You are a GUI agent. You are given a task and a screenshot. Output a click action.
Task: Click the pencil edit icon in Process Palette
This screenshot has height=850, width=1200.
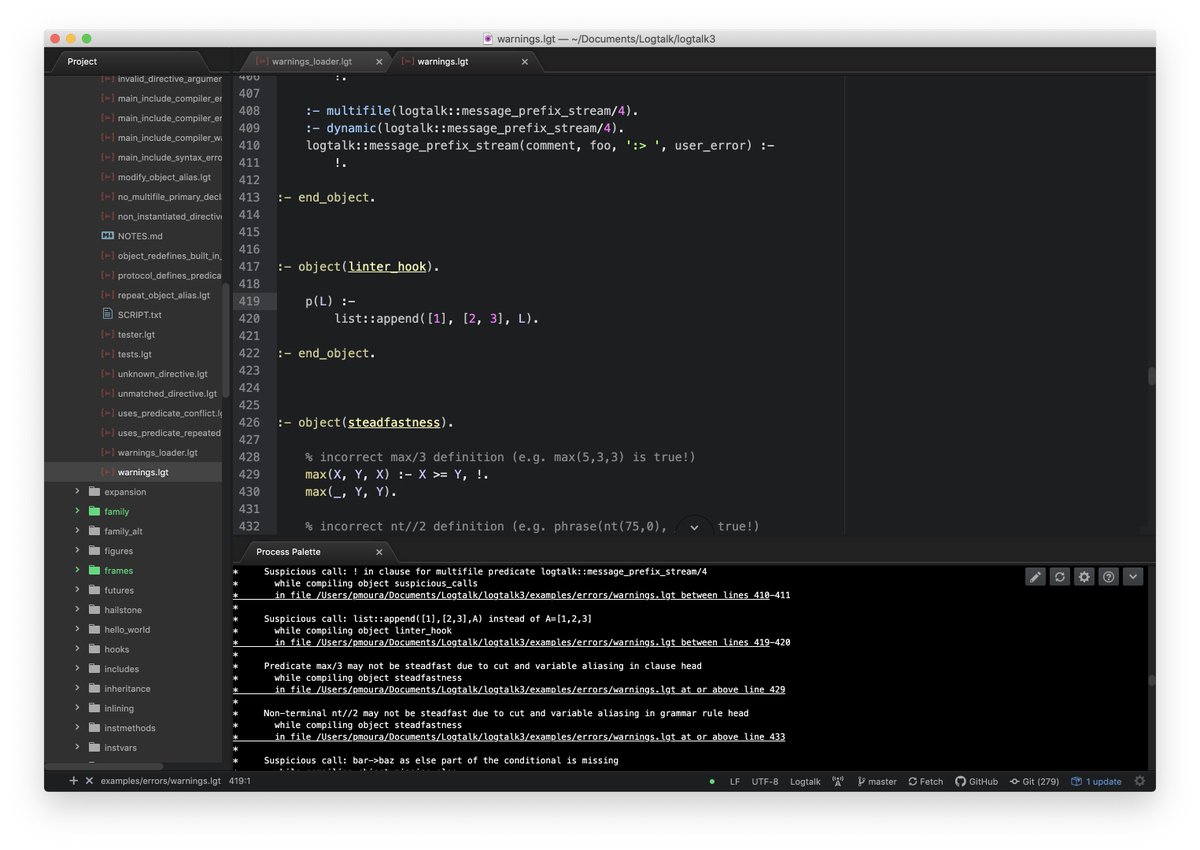coord(1036,577)
